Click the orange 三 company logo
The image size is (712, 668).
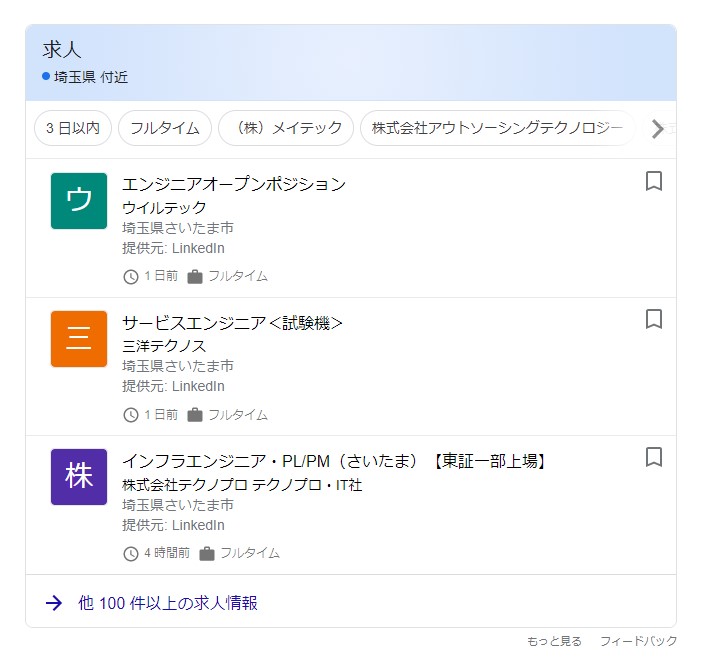pos(79,339)
